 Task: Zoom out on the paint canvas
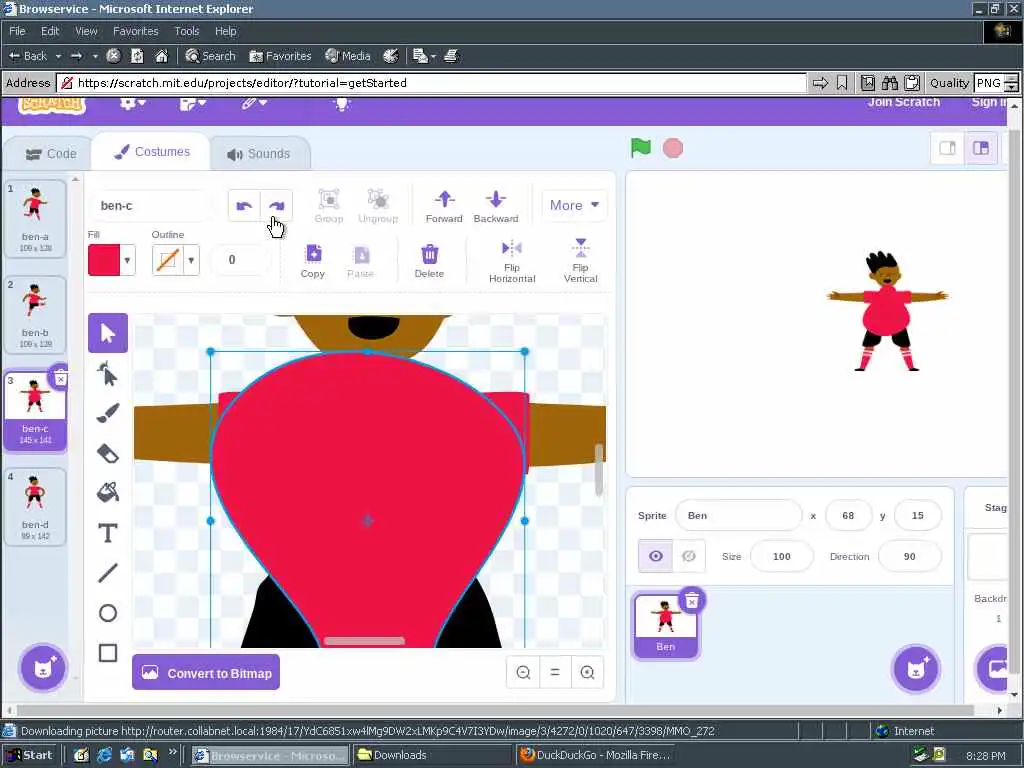523,672
